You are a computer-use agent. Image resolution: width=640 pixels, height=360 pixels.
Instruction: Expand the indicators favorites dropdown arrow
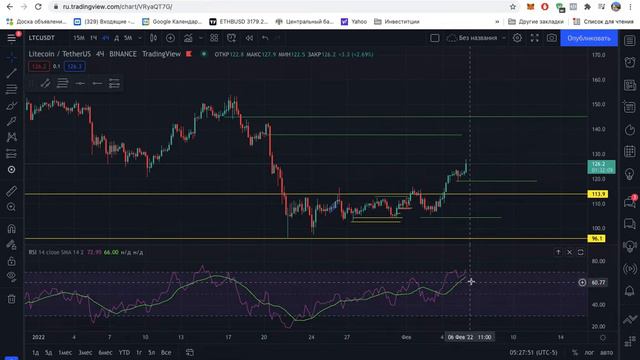pyautogui.click(x=200, y=38)
